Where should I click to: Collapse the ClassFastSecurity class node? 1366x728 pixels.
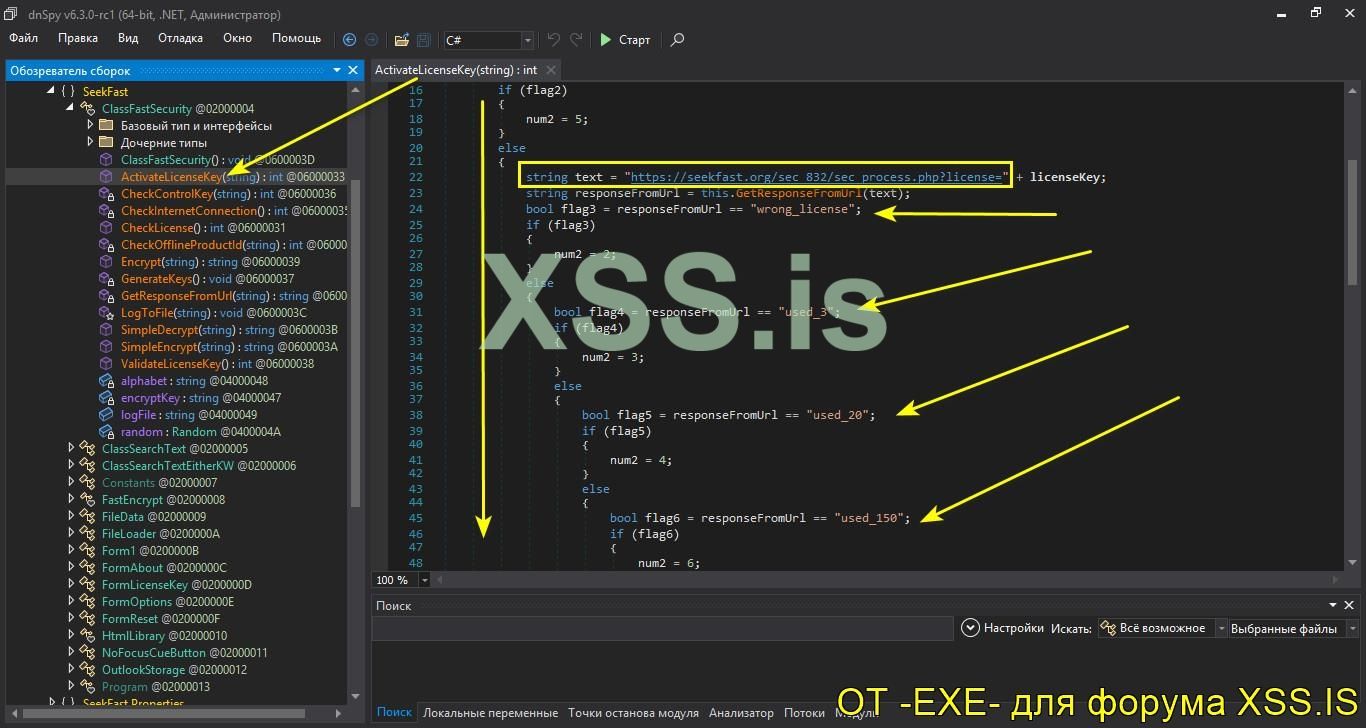[x=70, y=109]
